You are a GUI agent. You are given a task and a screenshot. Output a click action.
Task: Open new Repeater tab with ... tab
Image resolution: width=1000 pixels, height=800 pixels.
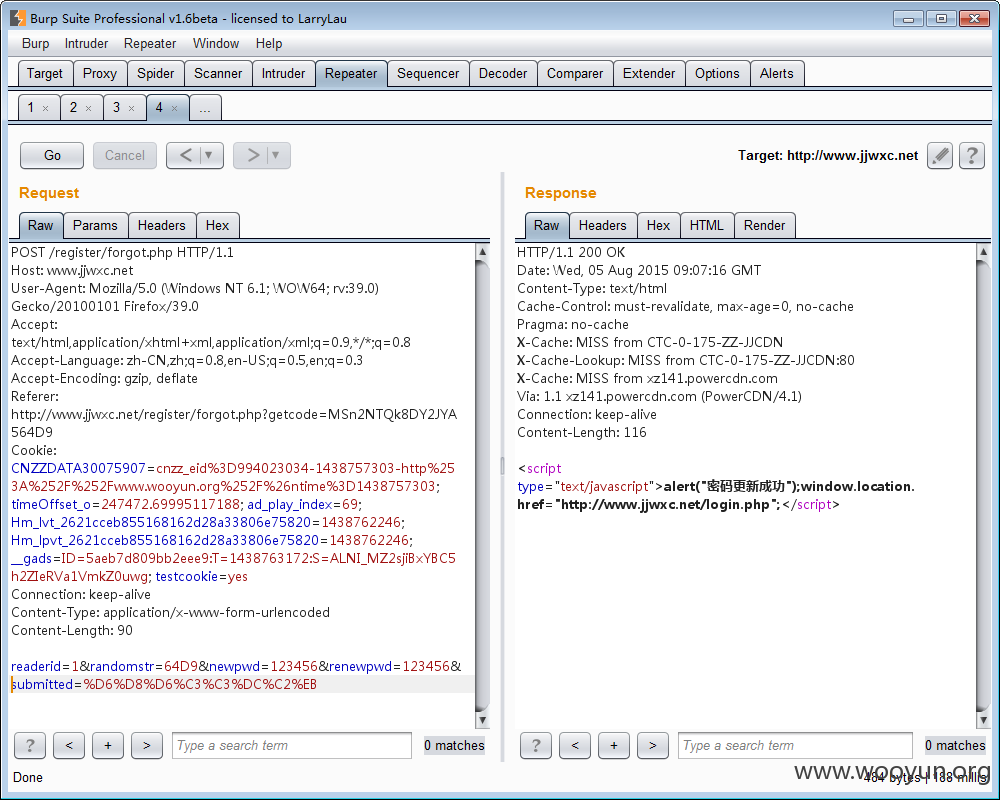[x=205, y=108]
